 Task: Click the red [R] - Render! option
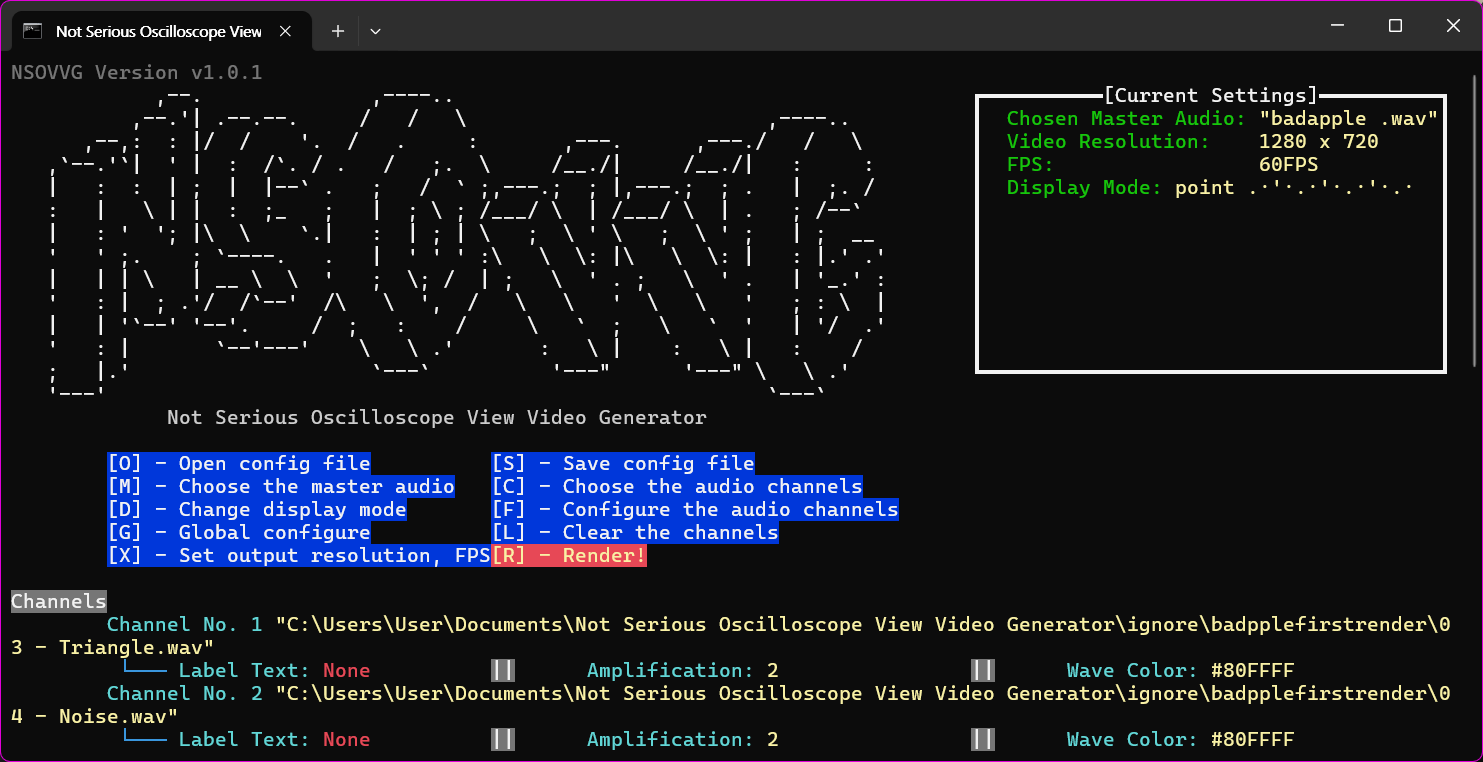pyautogui.click(x=569, y=556)
